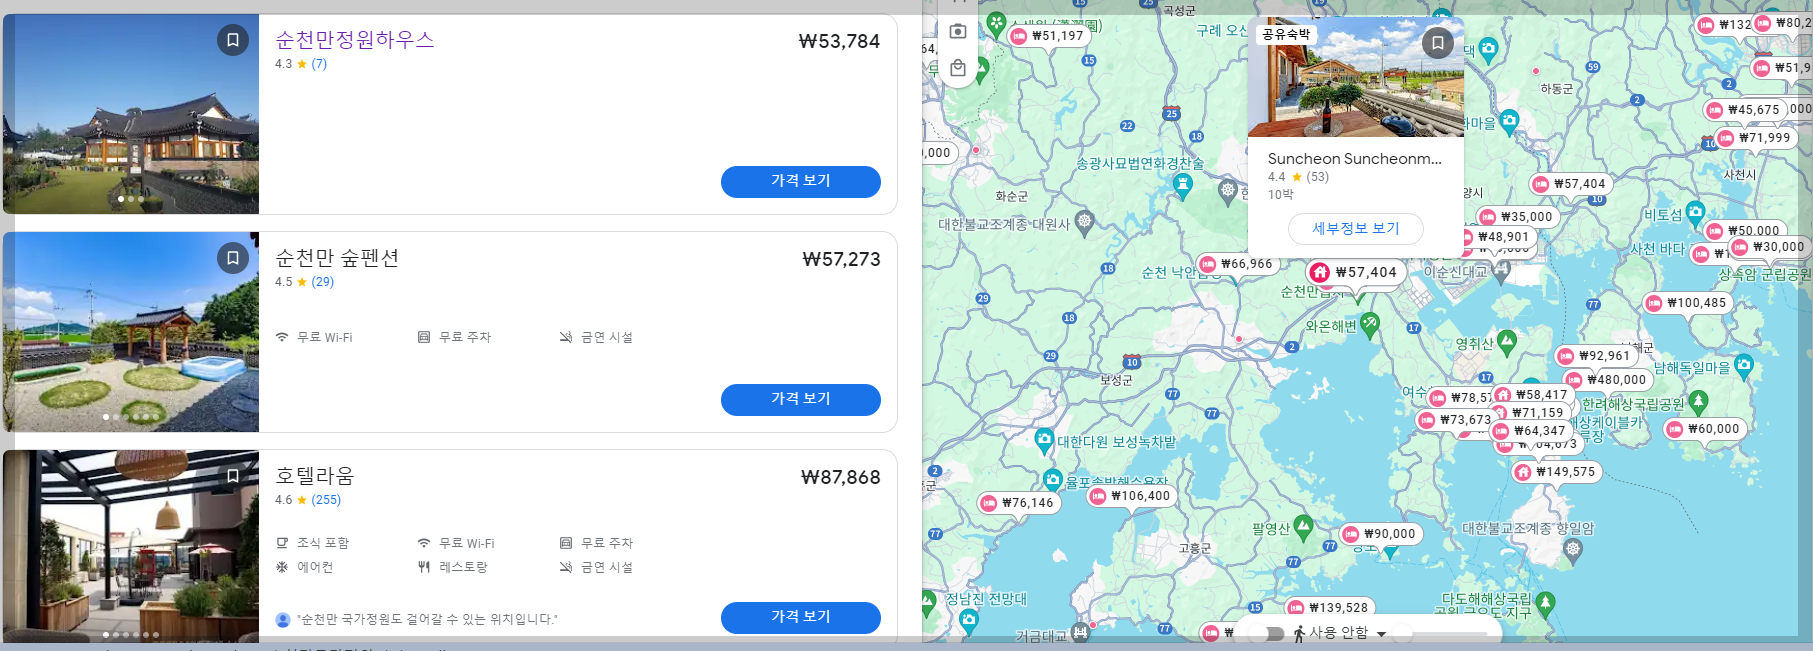1813x651 pixels.
Task: Click 가격 보기 for 순천만 숲펜션
Action: coord(801,399)
